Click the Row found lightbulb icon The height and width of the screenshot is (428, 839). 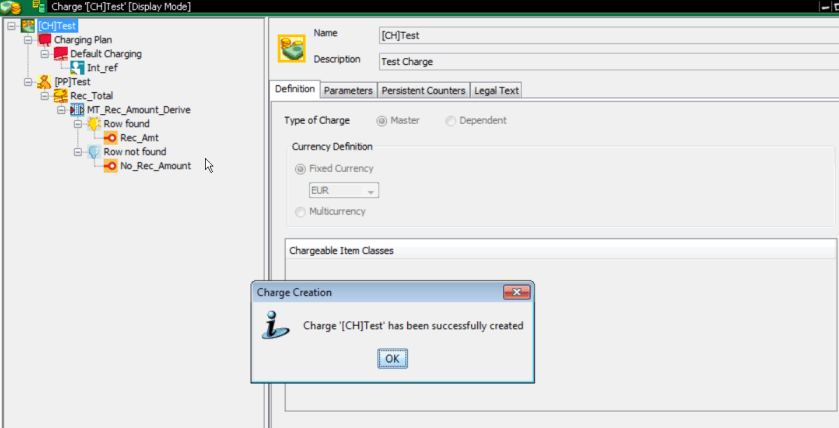(x=94, y=124)
